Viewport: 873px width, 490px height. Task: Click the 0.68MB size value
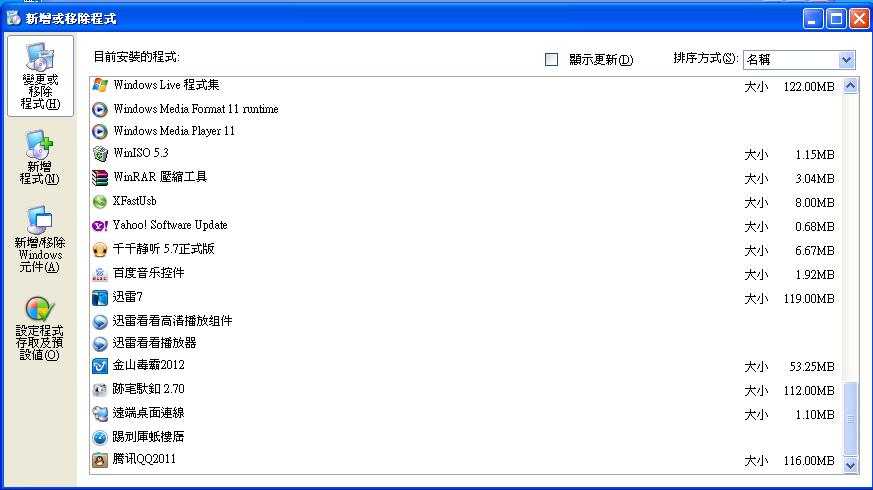tap(815, 227)
